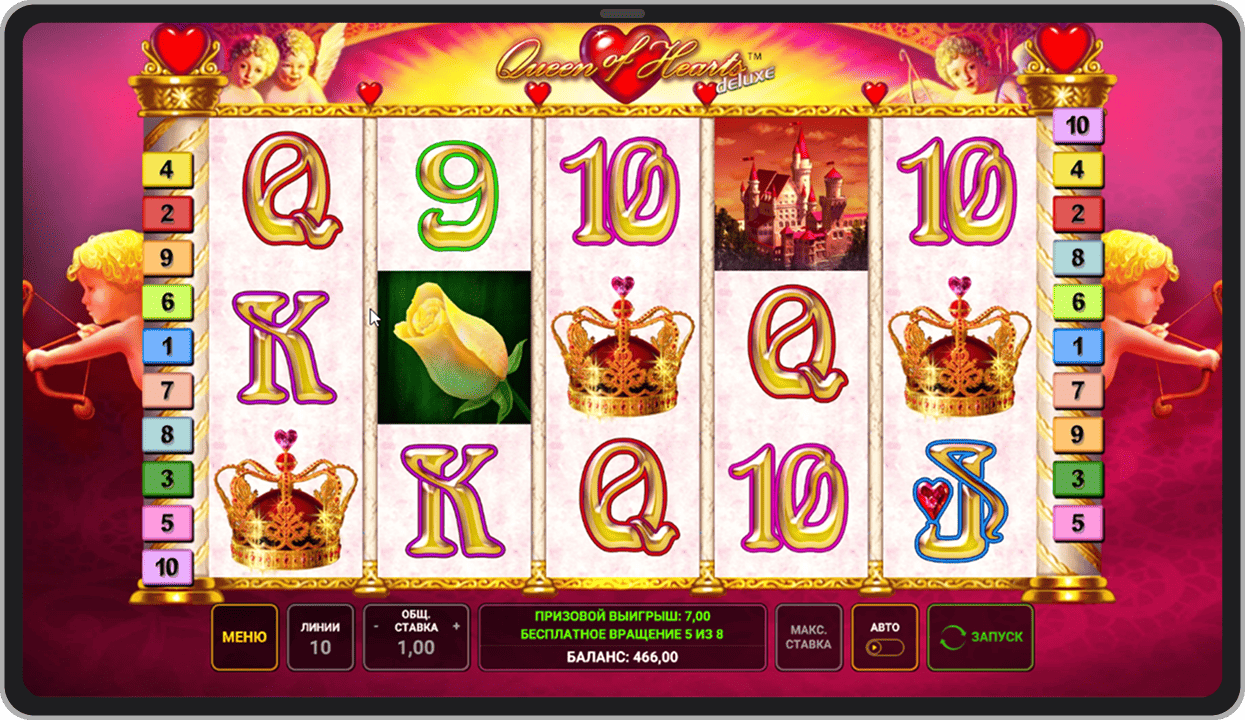
Task: Select payline 4 on the left column
Action: [167, 170]
